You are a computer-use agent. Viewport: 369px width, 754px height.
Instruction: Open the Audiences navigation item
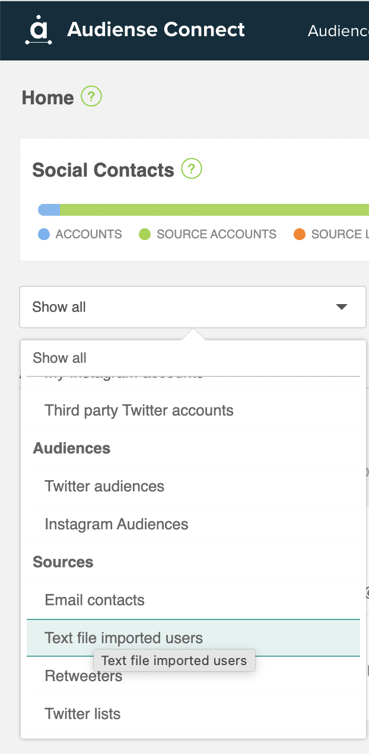point(338,31)
